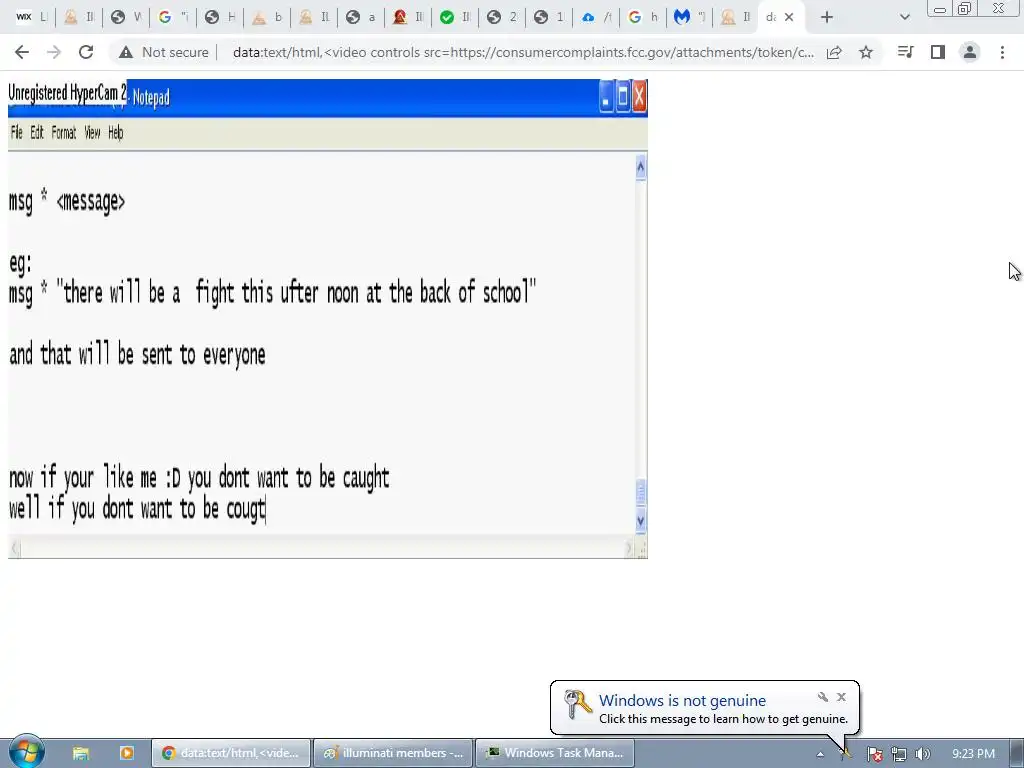Screen dimensions: 1024x768
Task: Click the browser forward arrow
Action: (54, 52)
